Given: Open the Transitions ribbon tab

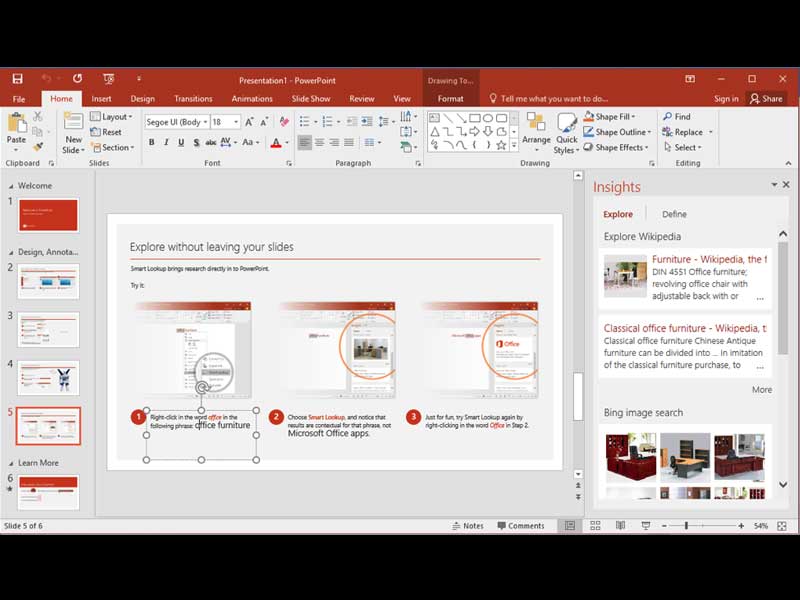Looking at the screenshot, I should click(x=192, y=99).
